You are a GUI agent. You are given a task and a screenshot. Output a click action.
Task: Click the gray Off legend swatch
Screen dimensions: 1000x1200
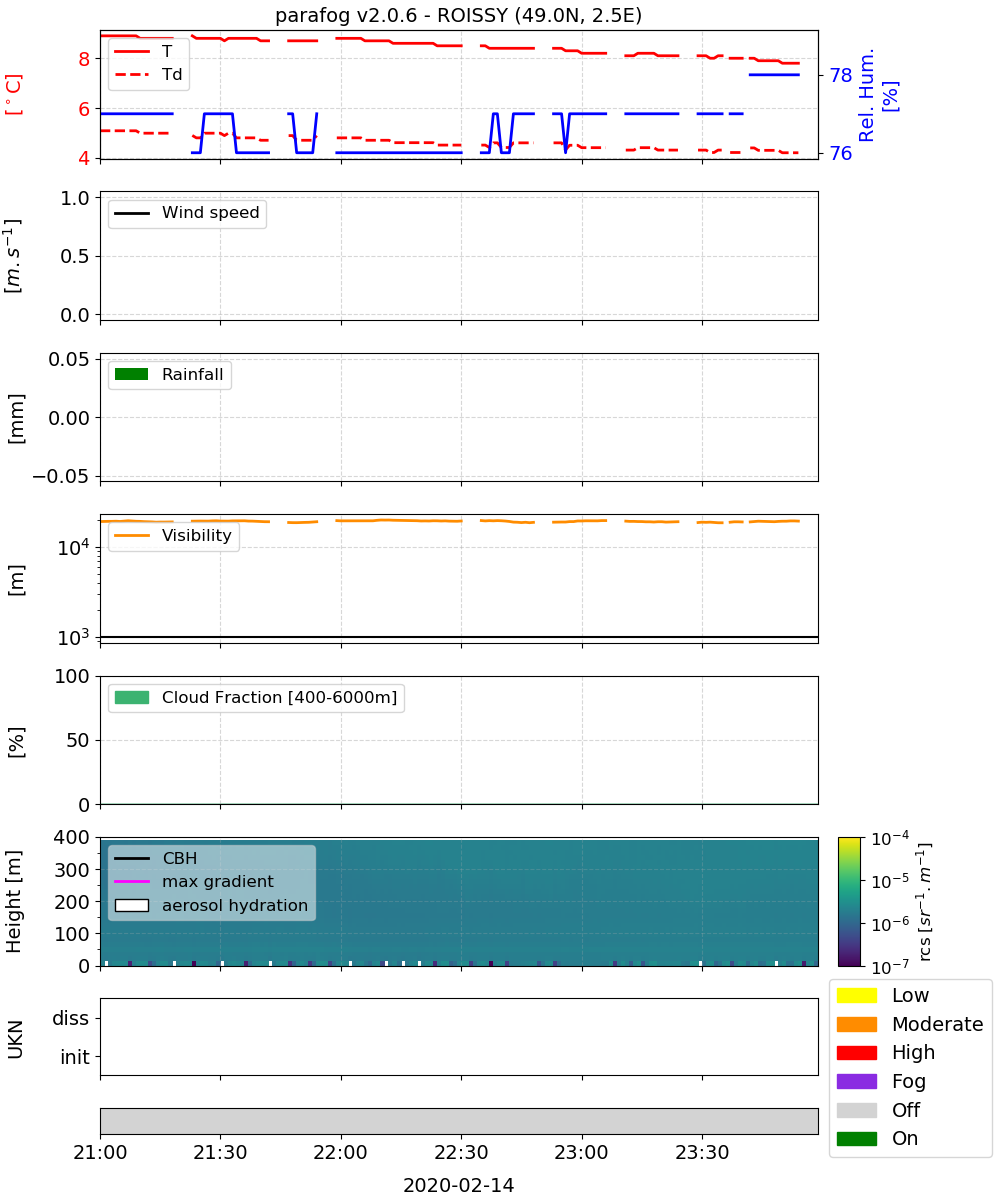point(856,1110)
